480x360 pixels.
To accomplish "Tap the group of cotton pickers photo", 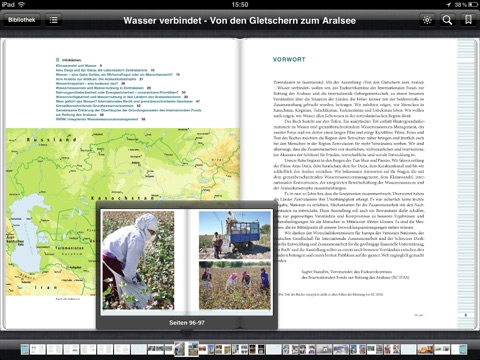I will (235, 285).
